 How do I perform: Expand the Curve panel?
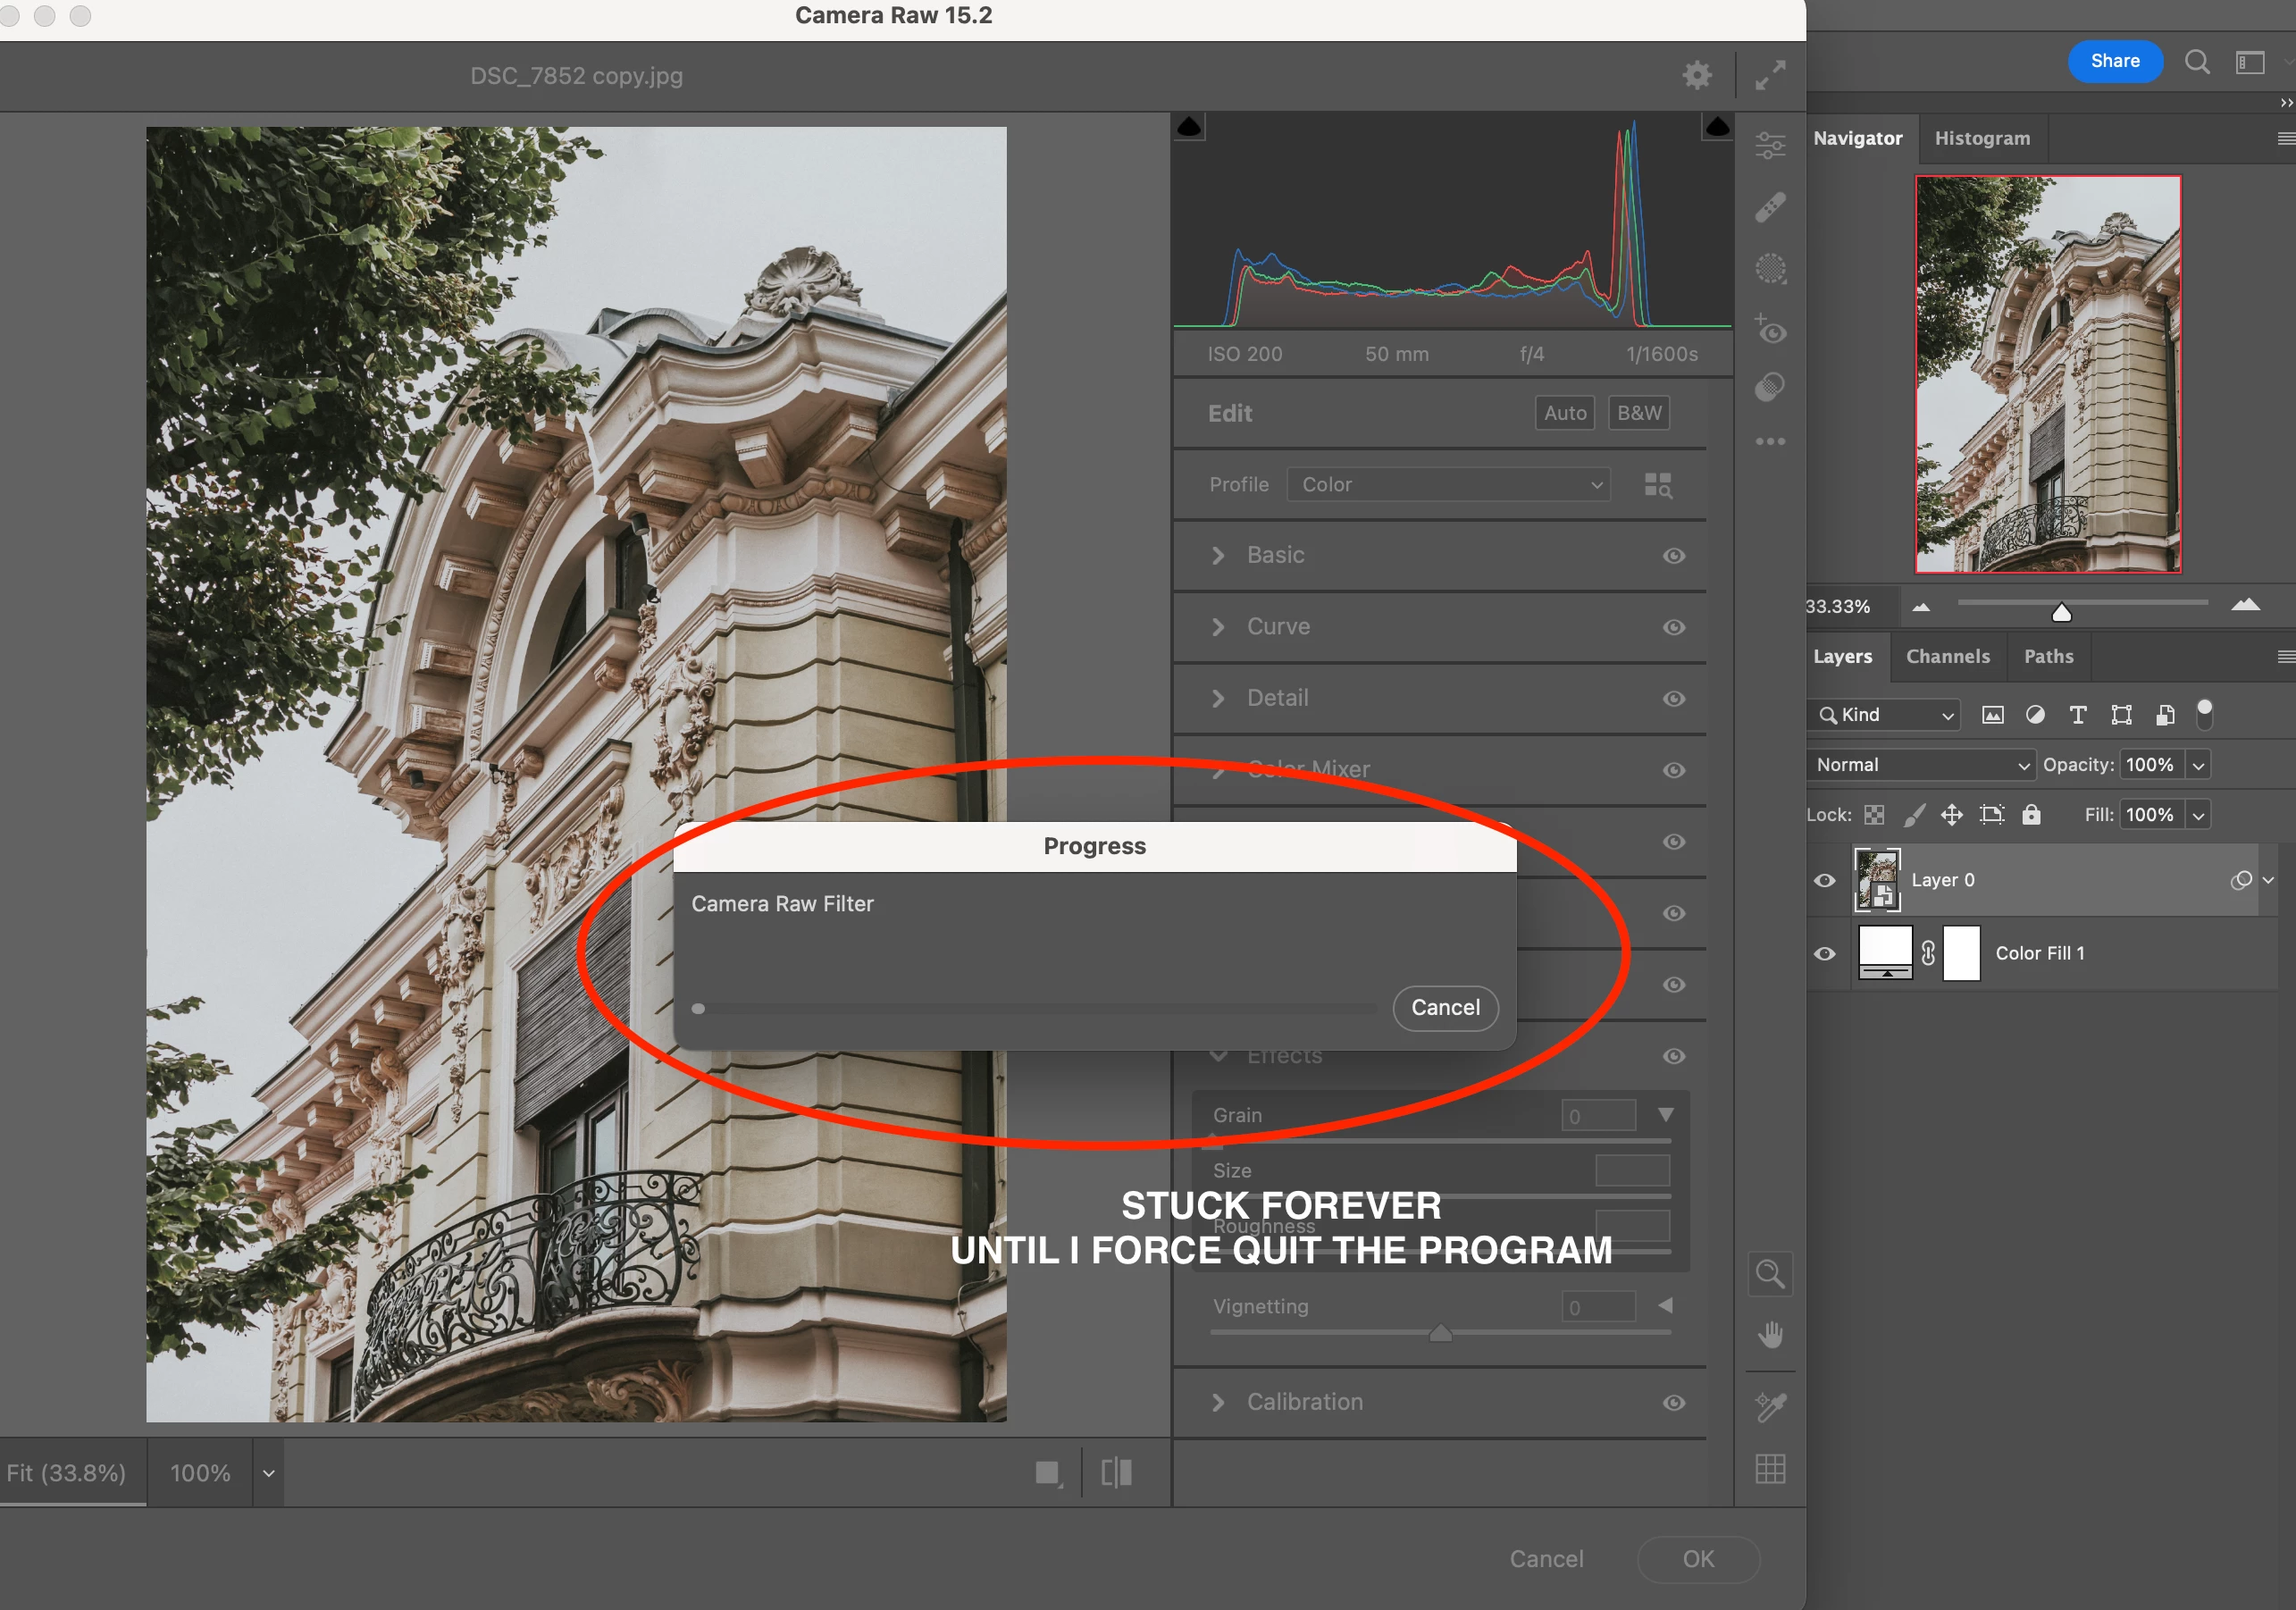pyautogui.click(x=1218, y=627)
